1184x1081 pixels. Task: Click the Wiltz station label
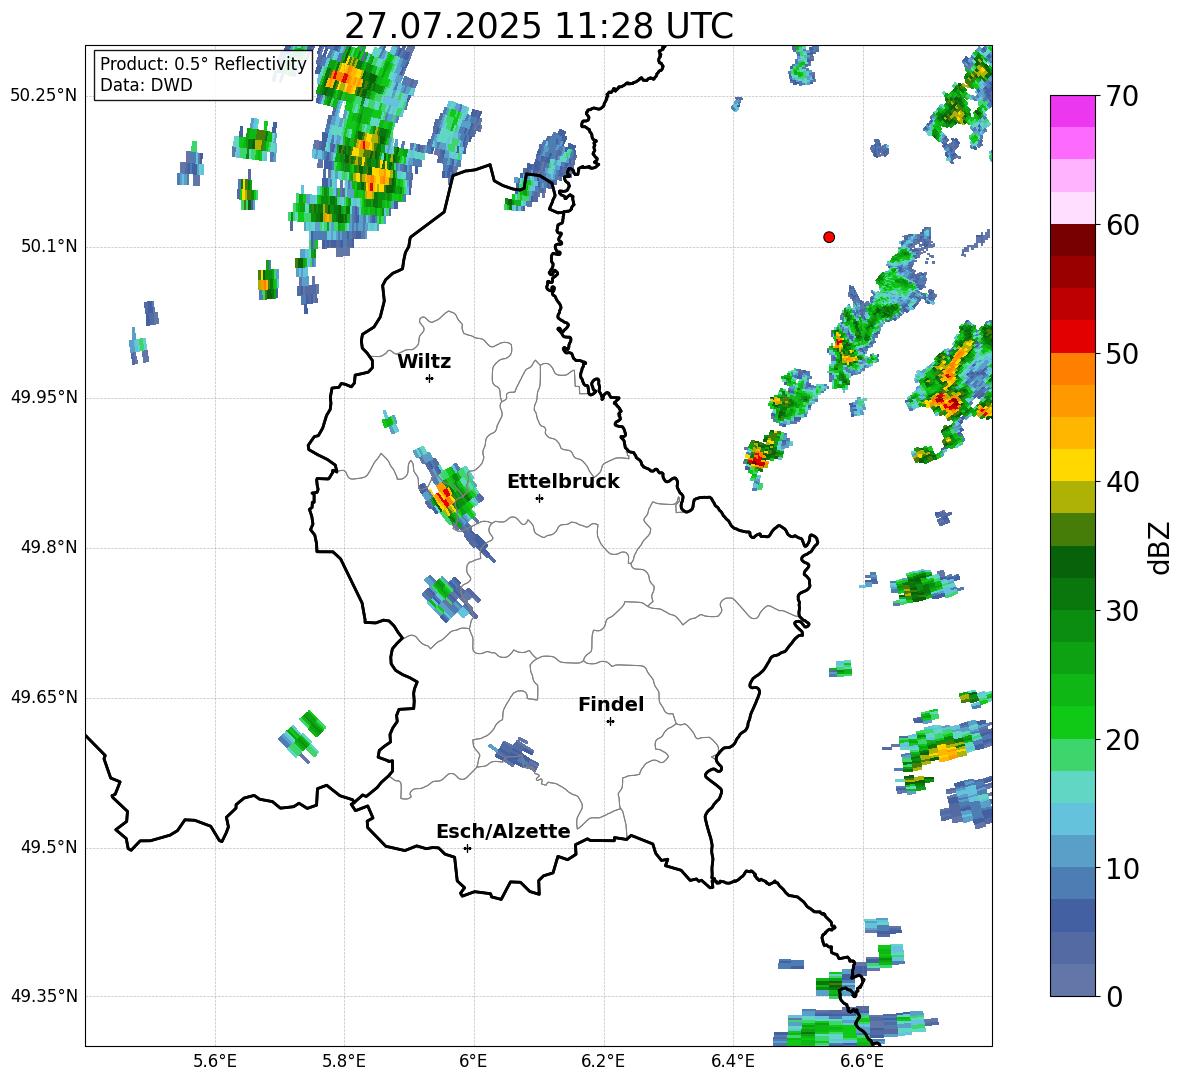tap(424, 362)
